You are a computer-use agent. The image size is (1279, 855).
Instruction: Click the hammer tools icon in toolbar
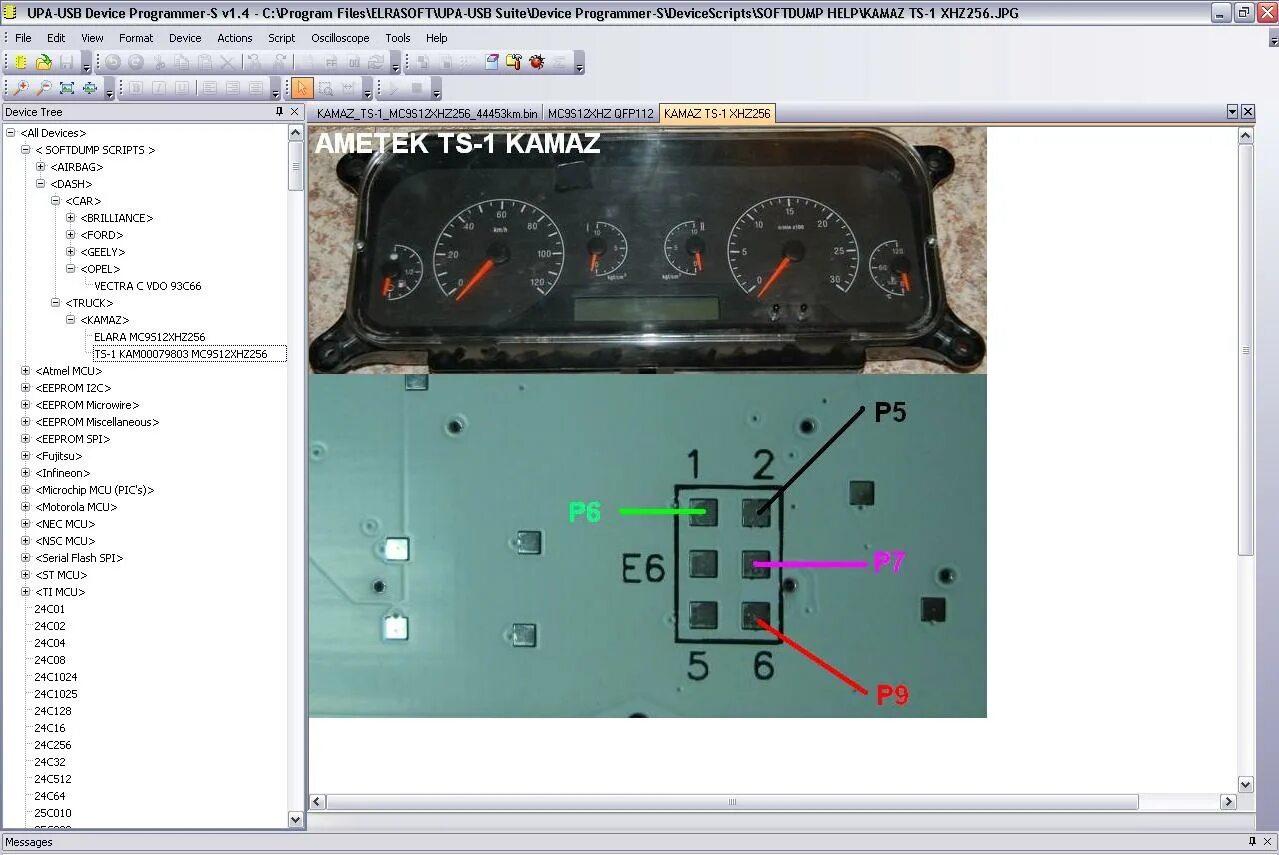point(514,62)
